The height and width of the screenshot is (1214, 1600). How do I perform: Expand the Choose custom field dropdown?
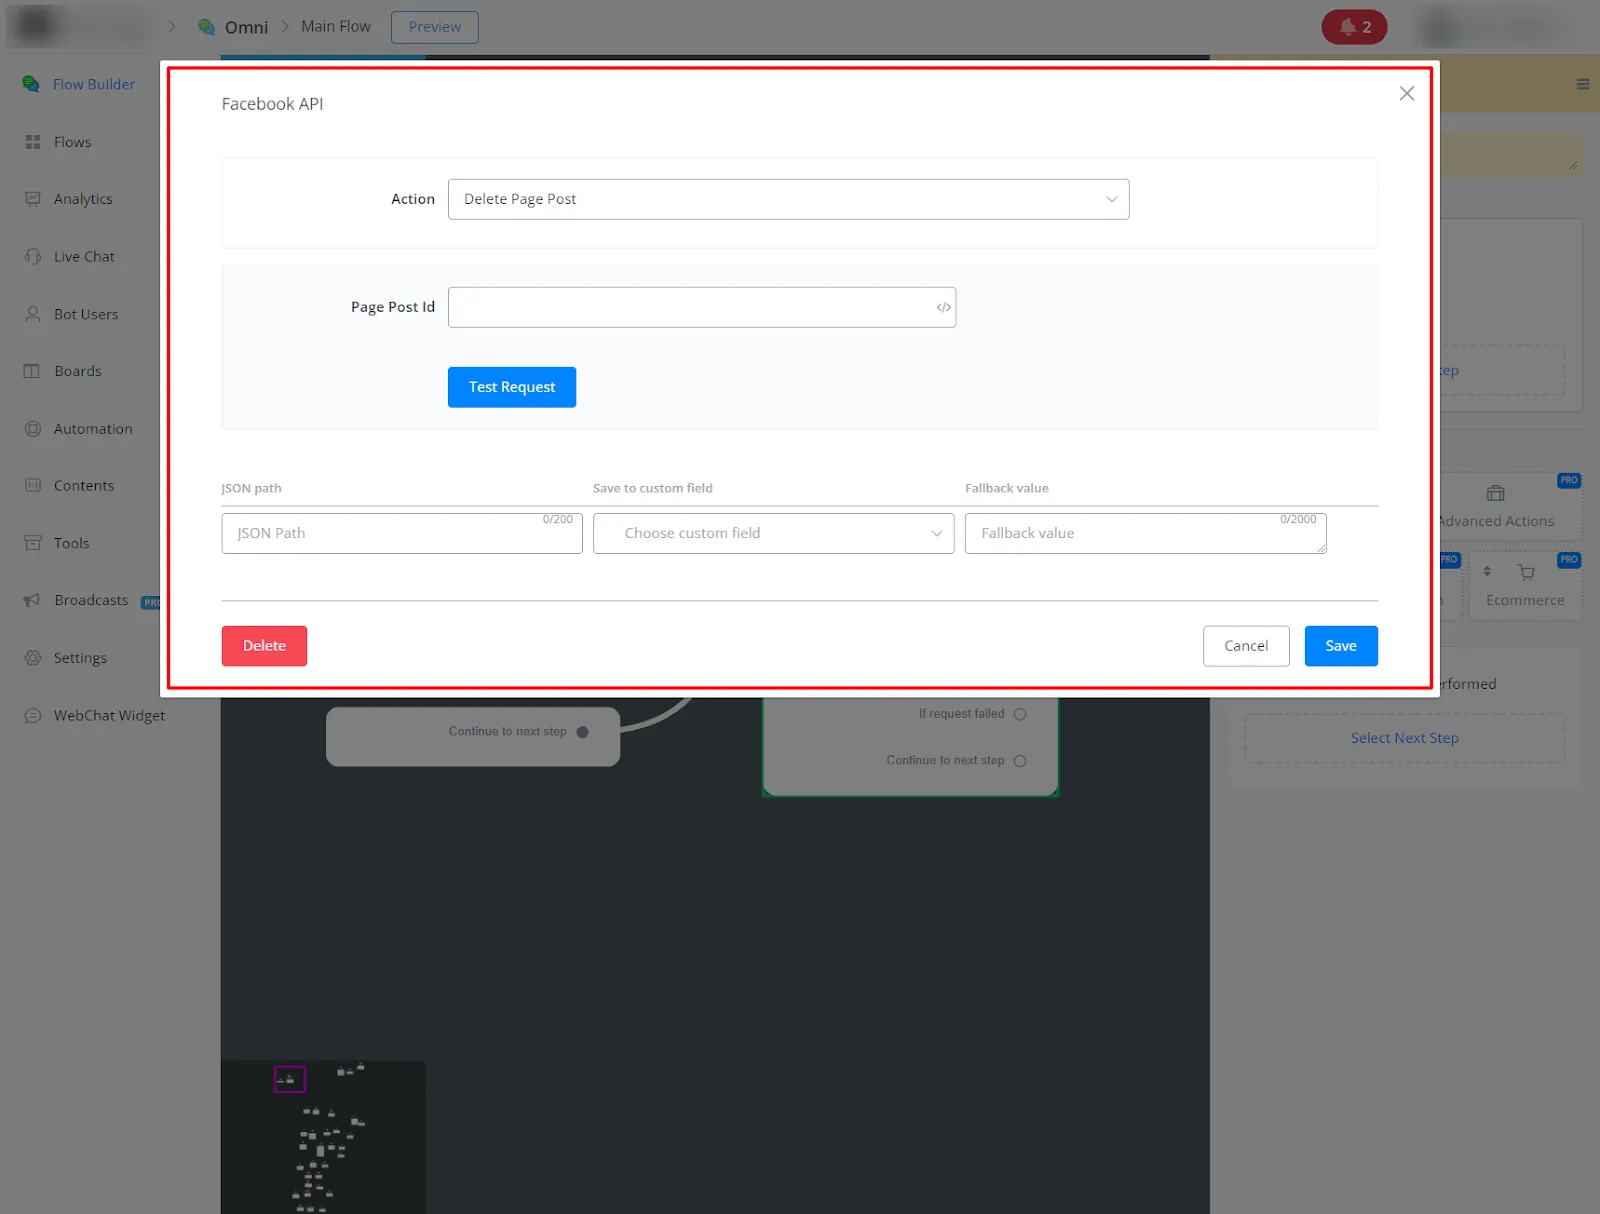[x=773, y=533]
